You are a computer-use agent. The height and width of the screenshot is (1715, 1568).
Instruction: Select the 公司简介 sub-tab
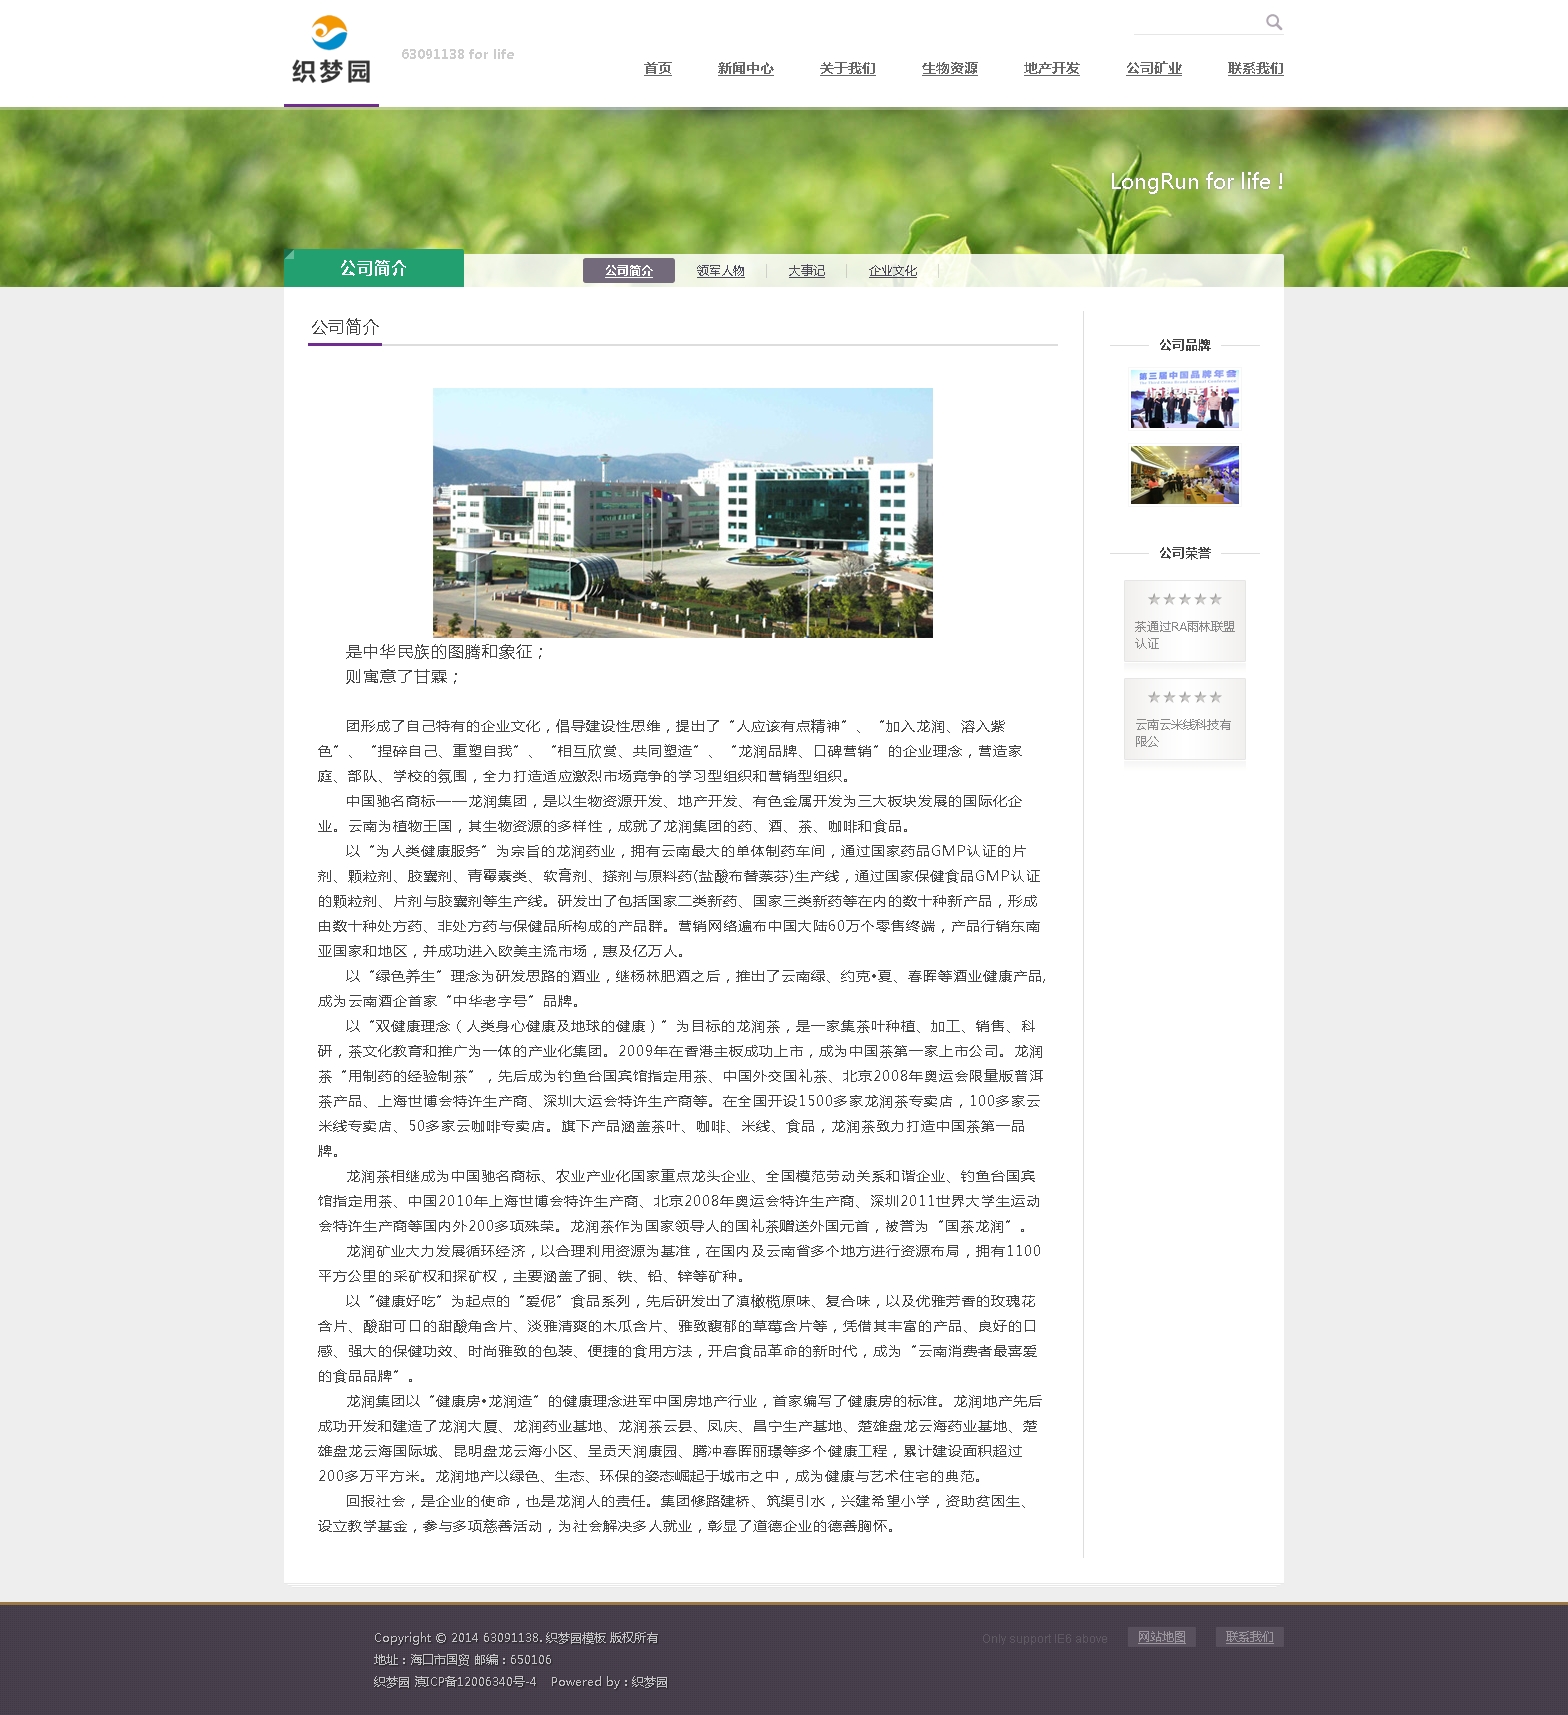pyautogui.click(x=628, y=271)
